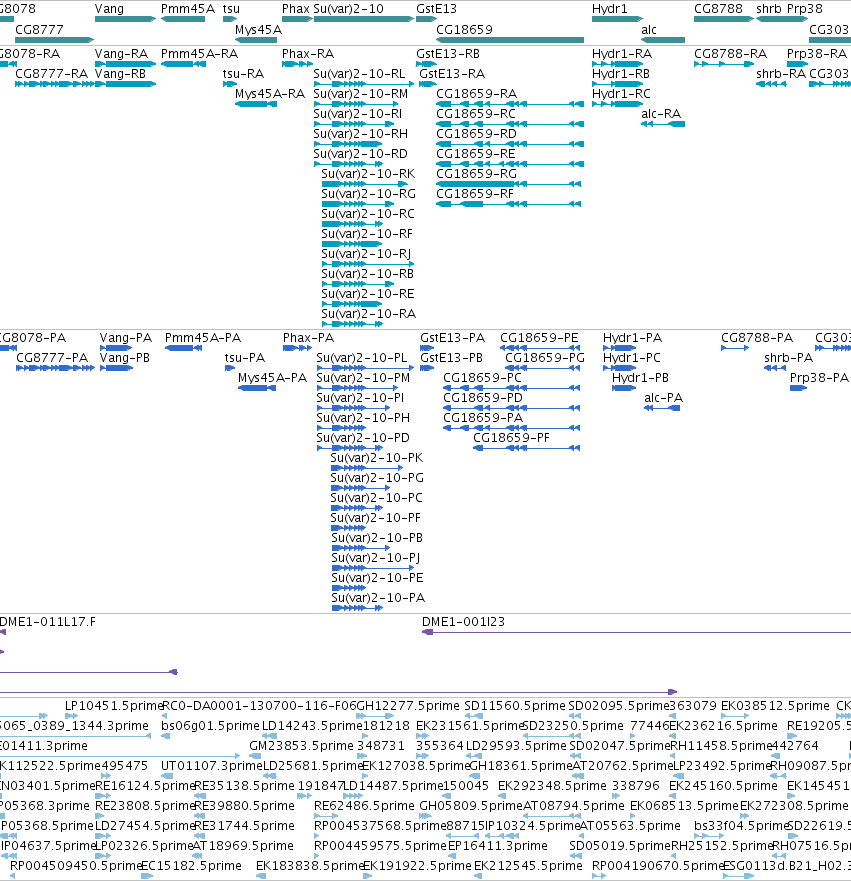Select the Su(var)2-10-PJ protein

pyautogui.click(x=373, y=568)
